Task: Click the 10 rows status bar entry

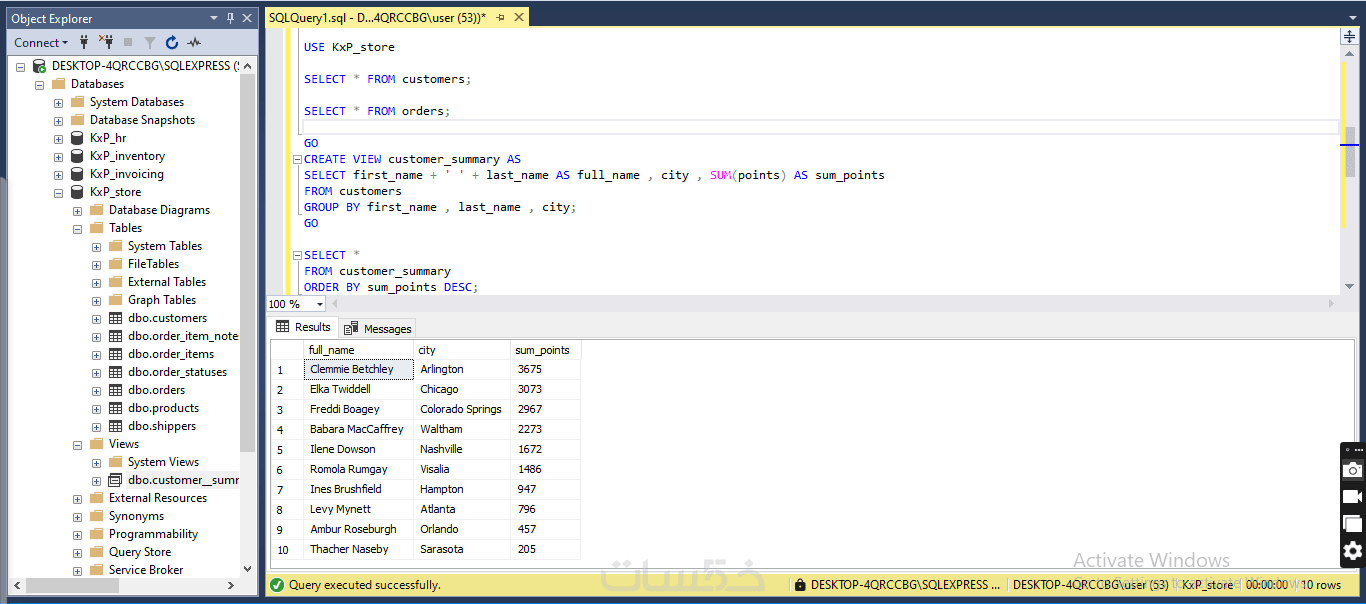Action: pyautogui.click(x=1321, y=585)
